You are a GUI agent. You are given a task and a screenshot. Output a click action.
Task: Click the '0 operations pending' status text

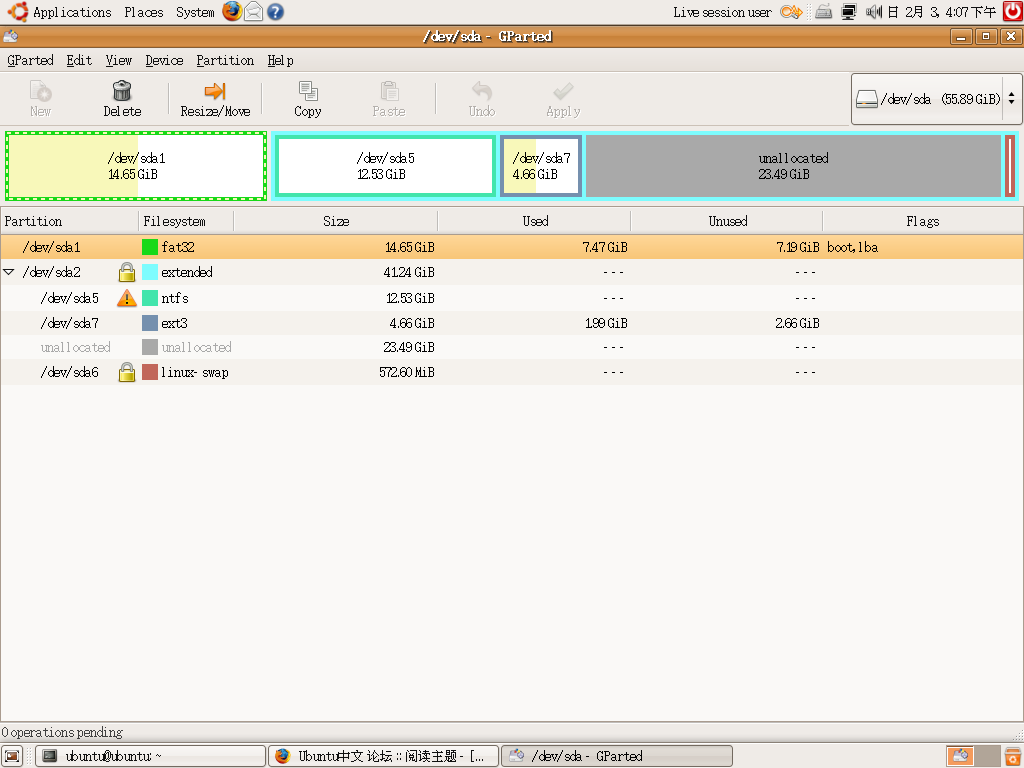[62, 732]
